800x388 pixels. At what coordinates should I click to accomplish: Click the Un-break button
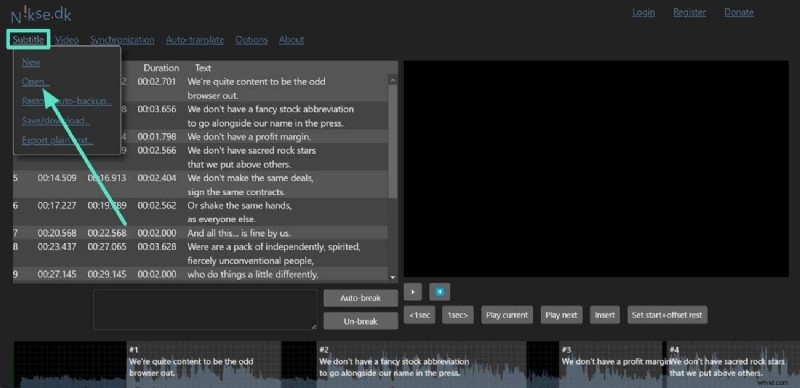tap(361, 321)
